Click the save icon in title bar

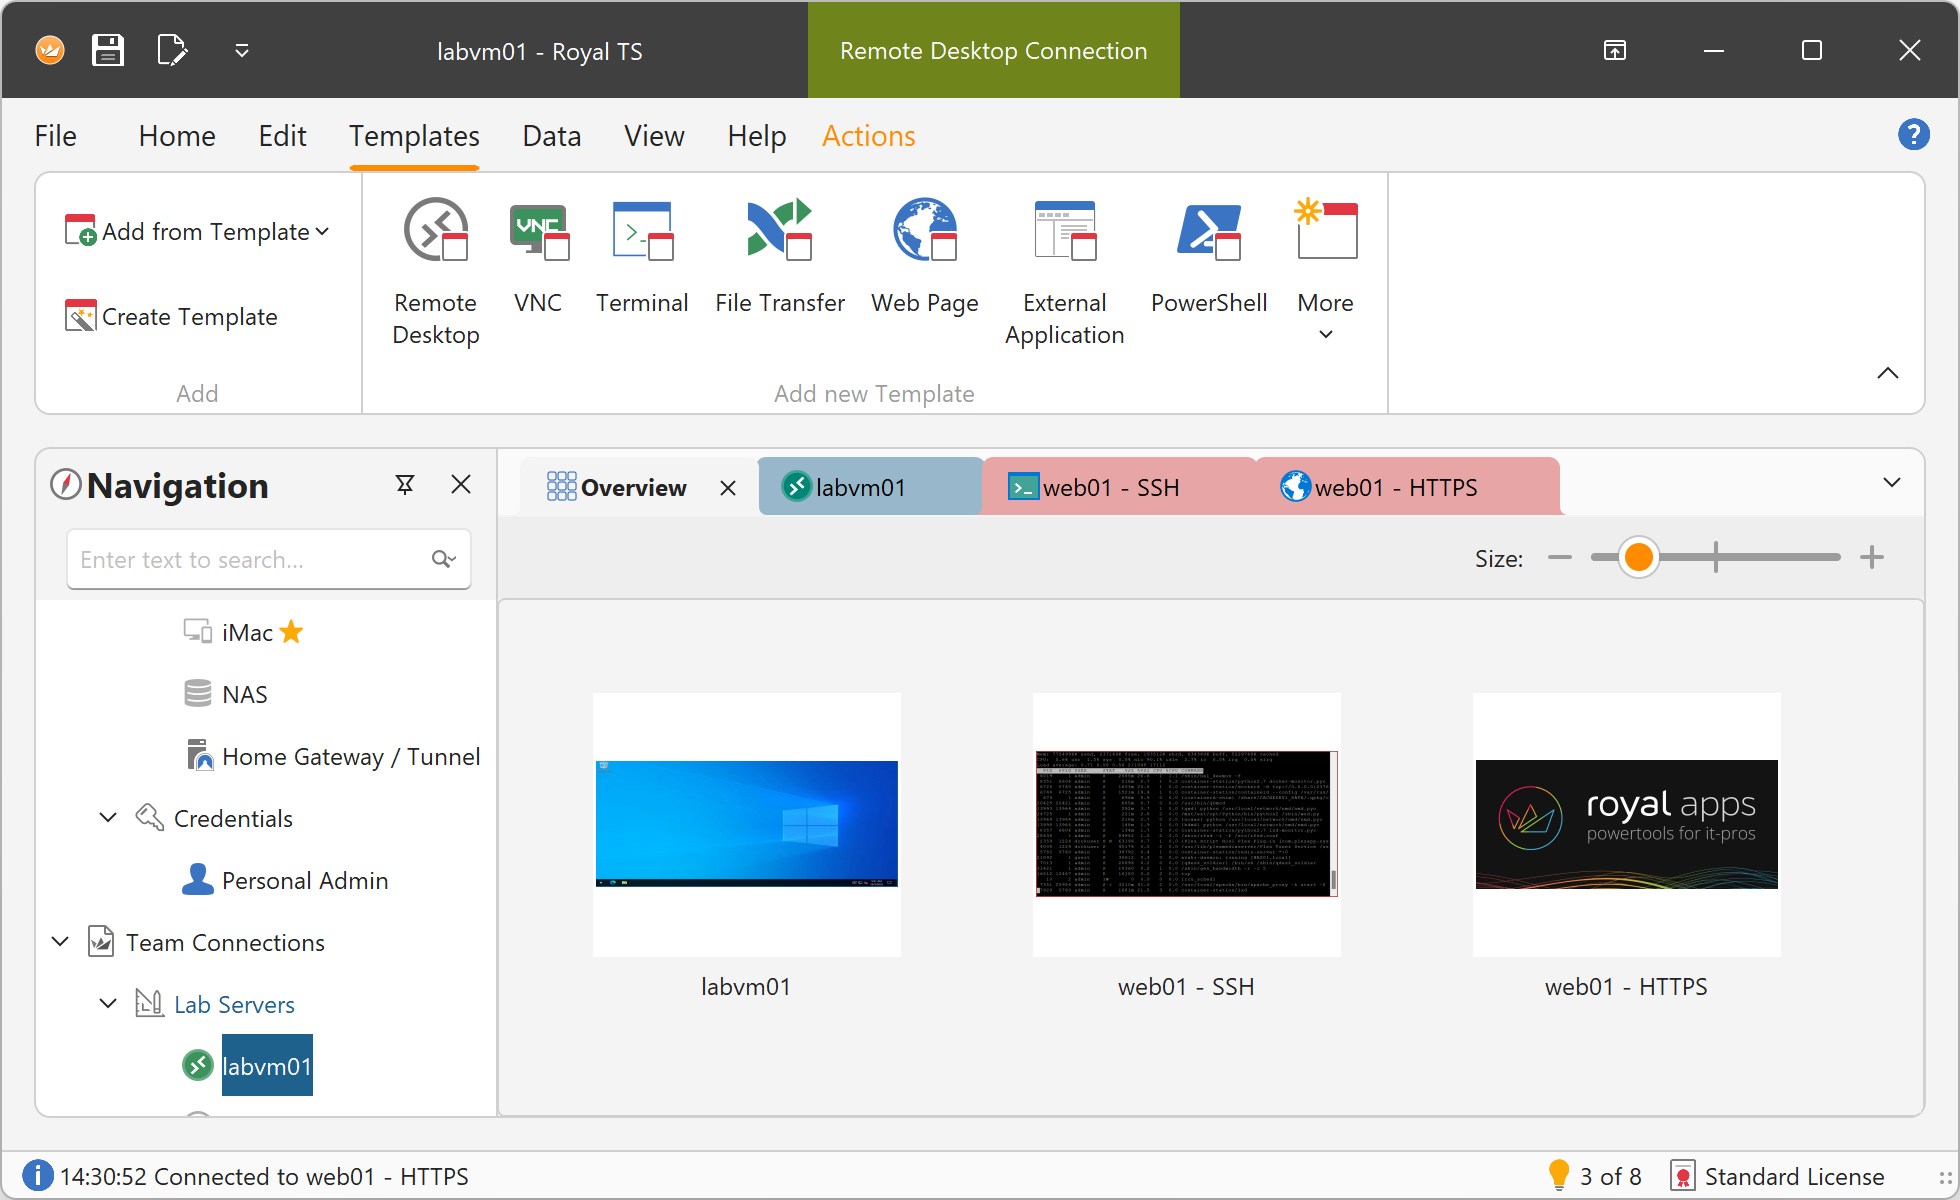(108, 50)
